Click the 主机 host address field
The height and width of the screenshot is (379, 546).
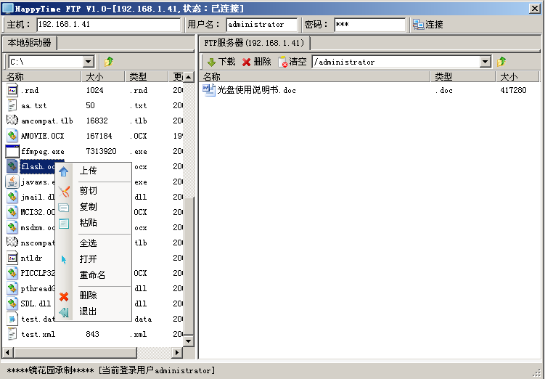coord(108,24)
